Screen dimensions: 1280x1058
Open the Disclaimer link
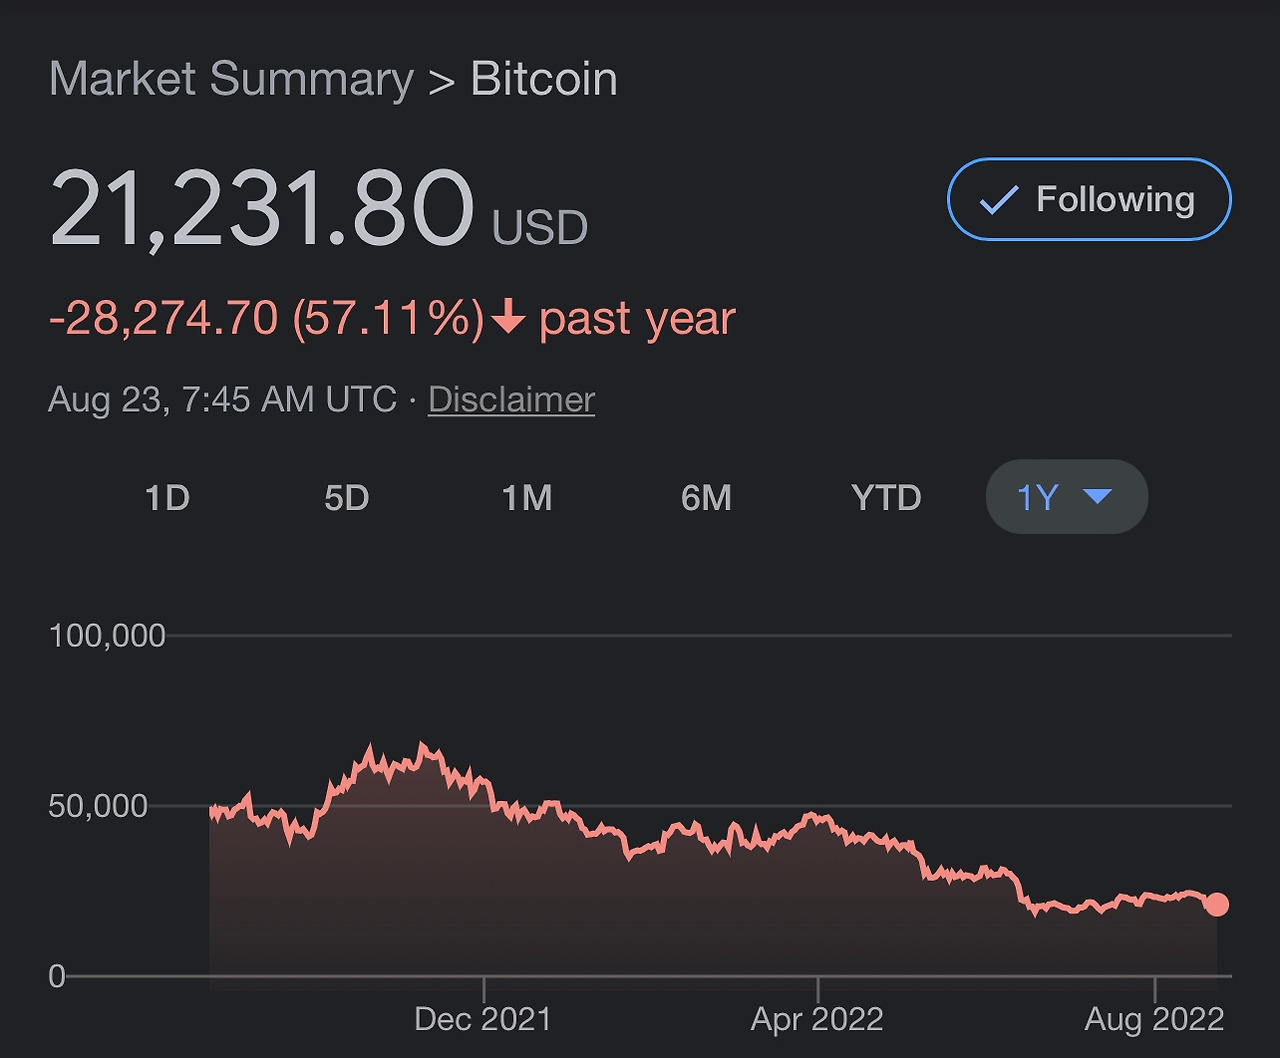coord(511,400)
